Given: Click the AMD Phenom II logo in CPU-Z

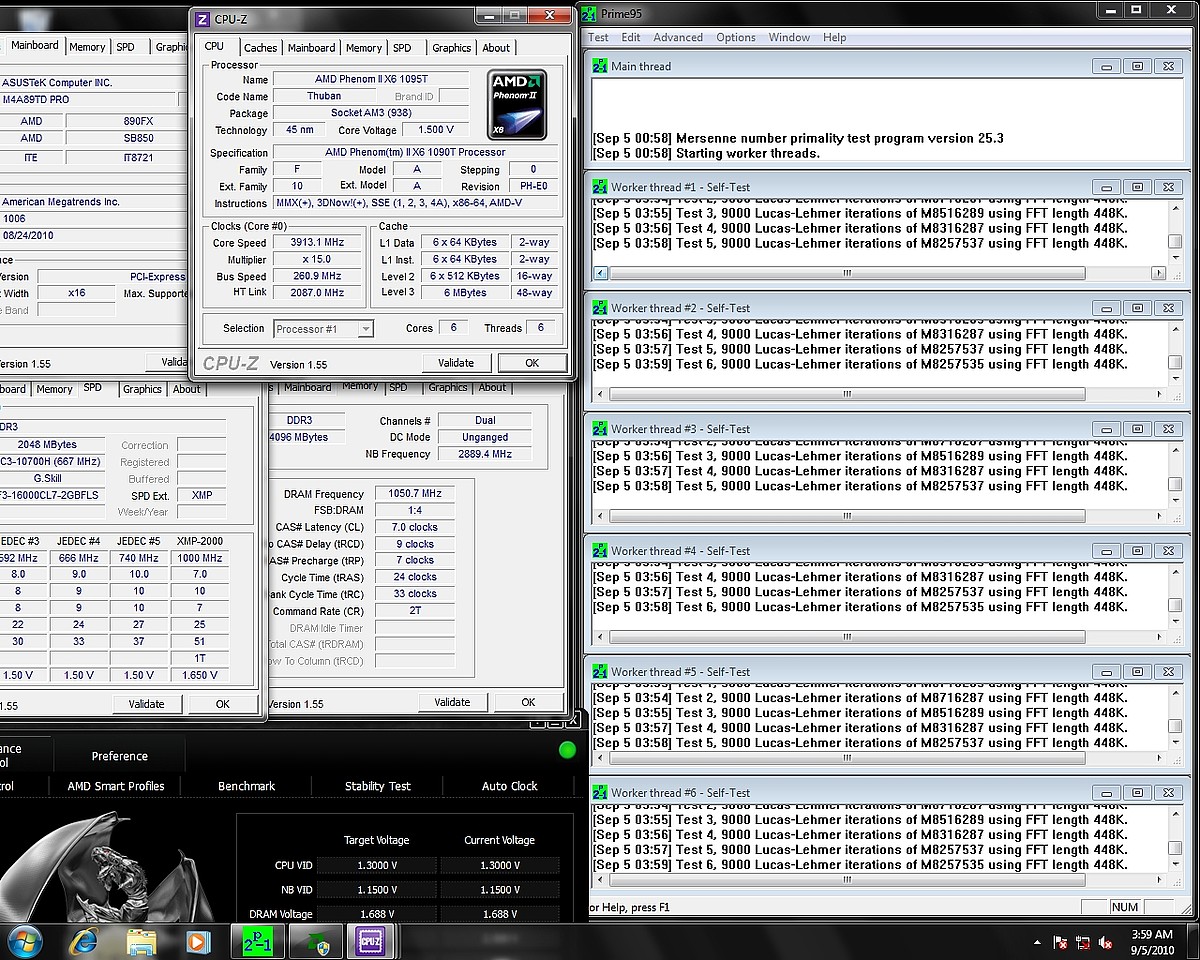Looking at the screenshot, I should click(517, 104).
